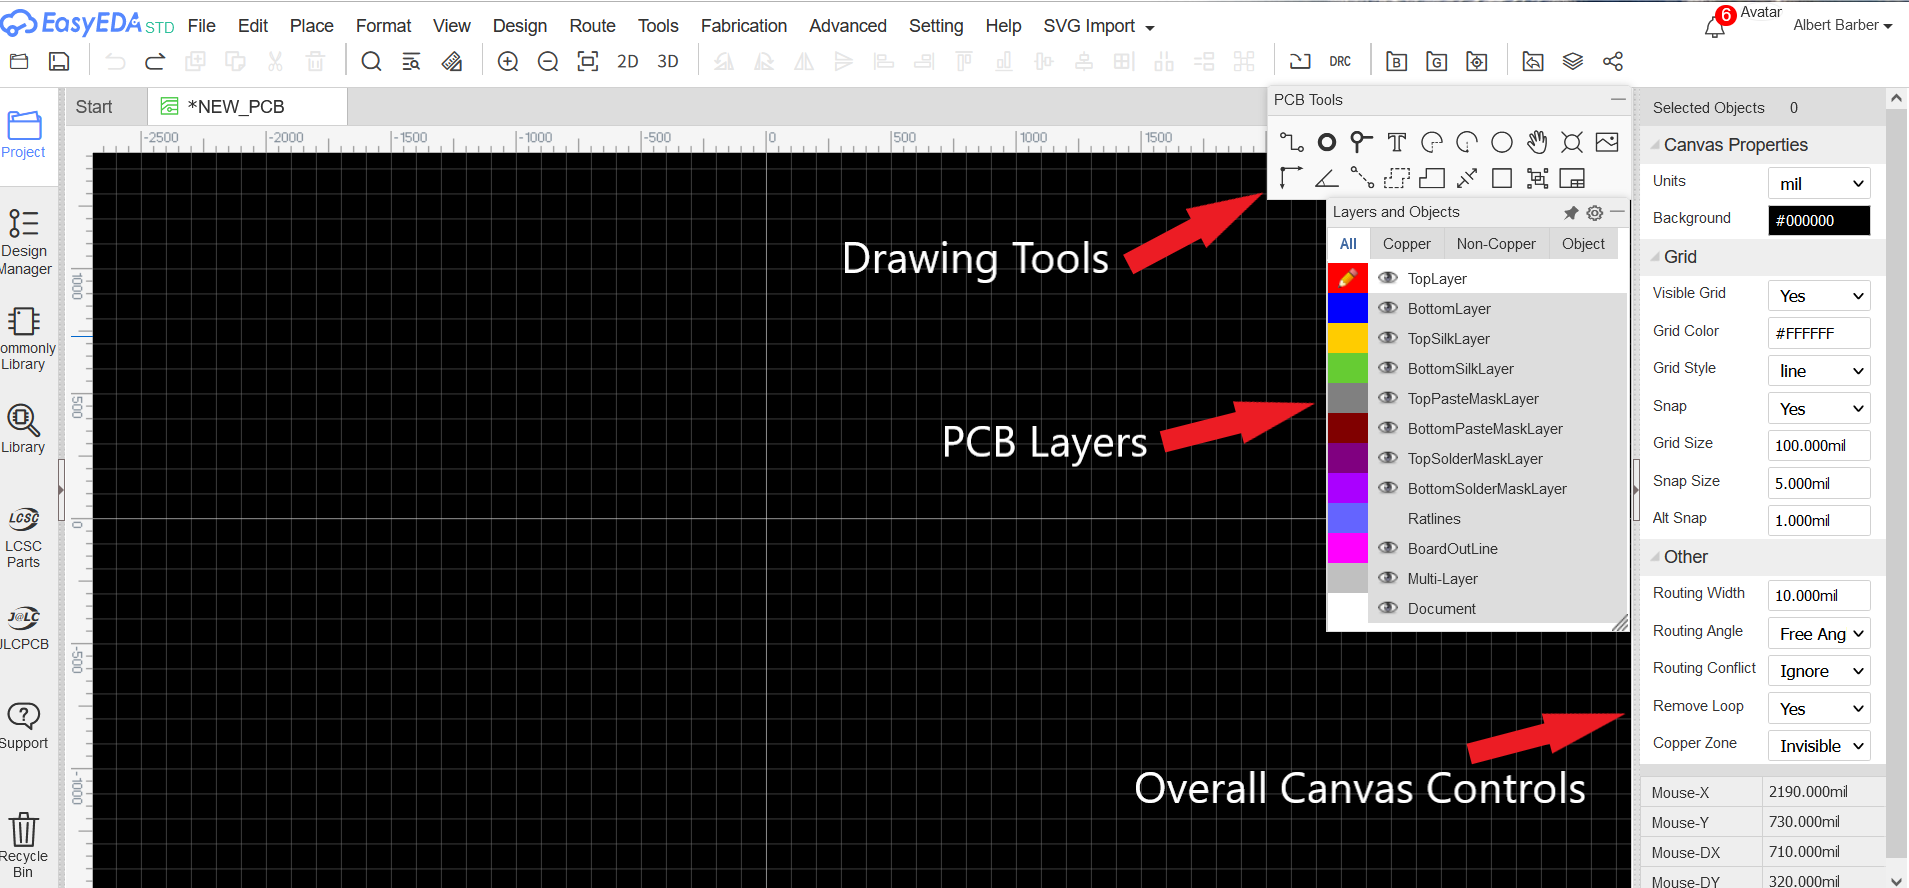Hide the TopLayer using its eye icon
Viewport: 1909px width, 888px height.
[1388, 278]
